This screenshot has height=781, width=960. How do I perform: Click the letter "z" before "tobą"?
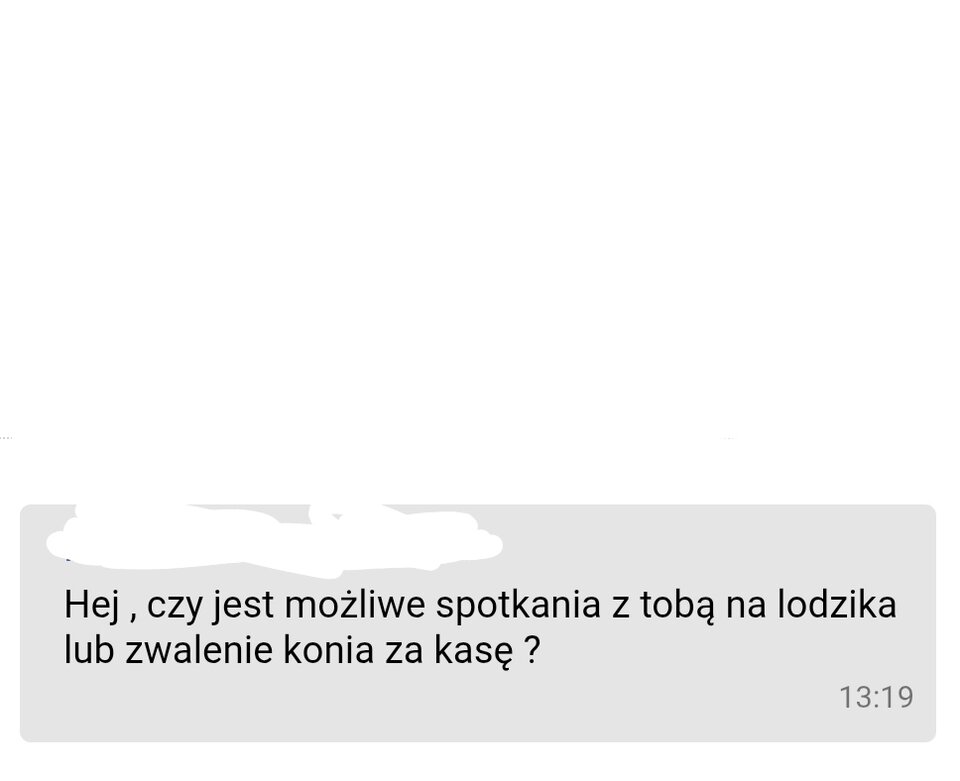(x=620, y=607)
